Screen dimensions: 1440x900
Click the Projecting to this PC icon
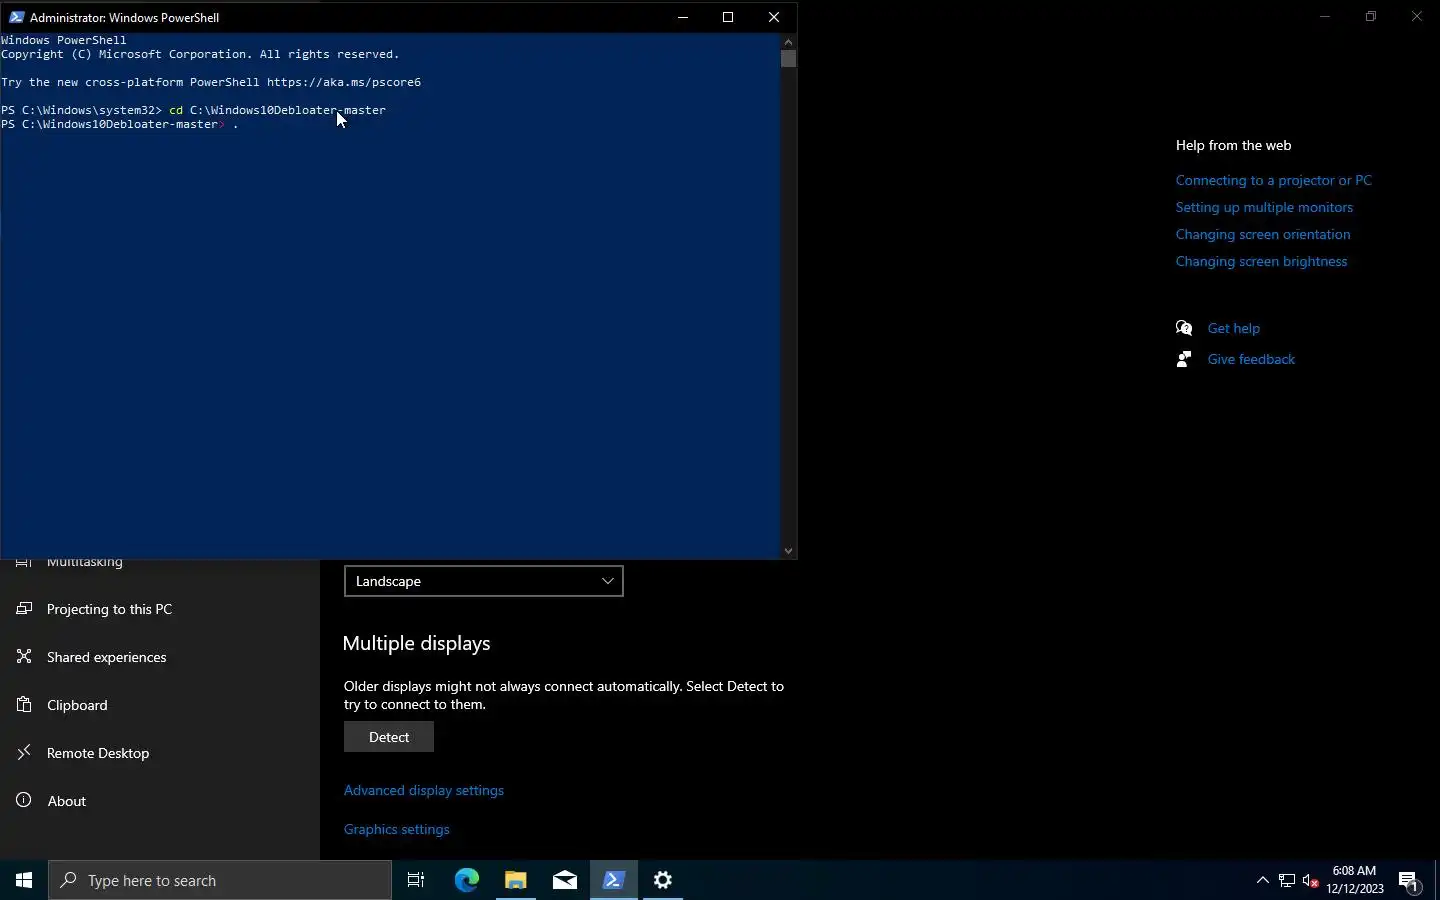pos(24,608)
